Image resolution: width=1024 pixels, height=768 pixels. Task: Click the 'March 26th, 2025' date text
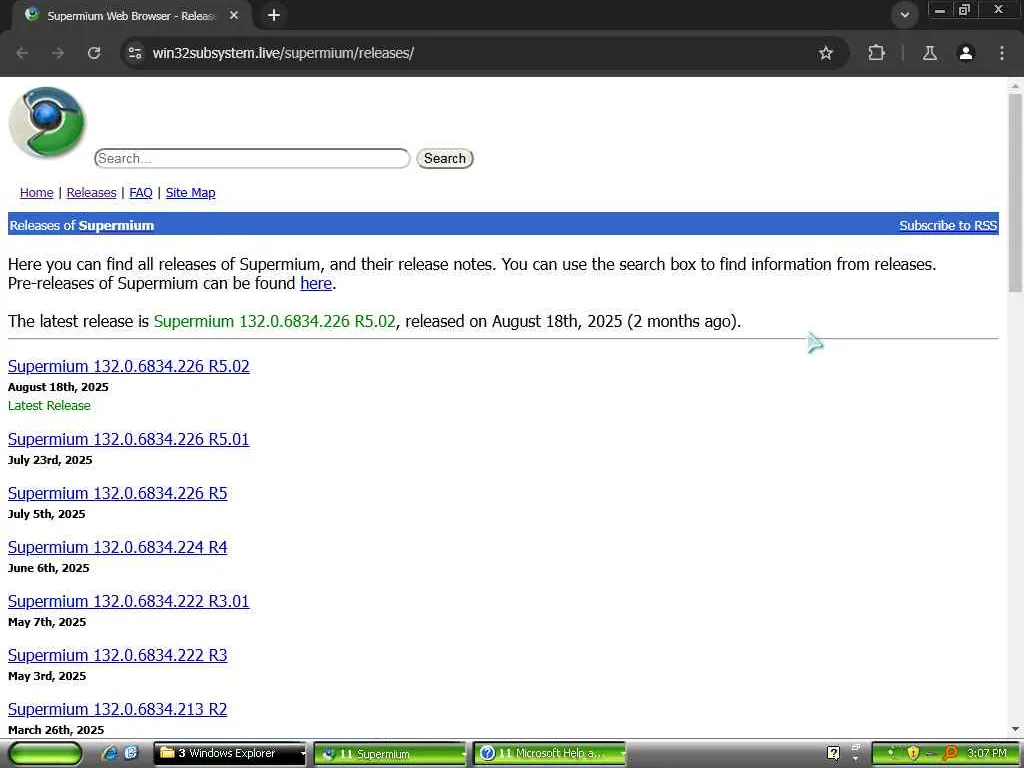tap(56, 730)
